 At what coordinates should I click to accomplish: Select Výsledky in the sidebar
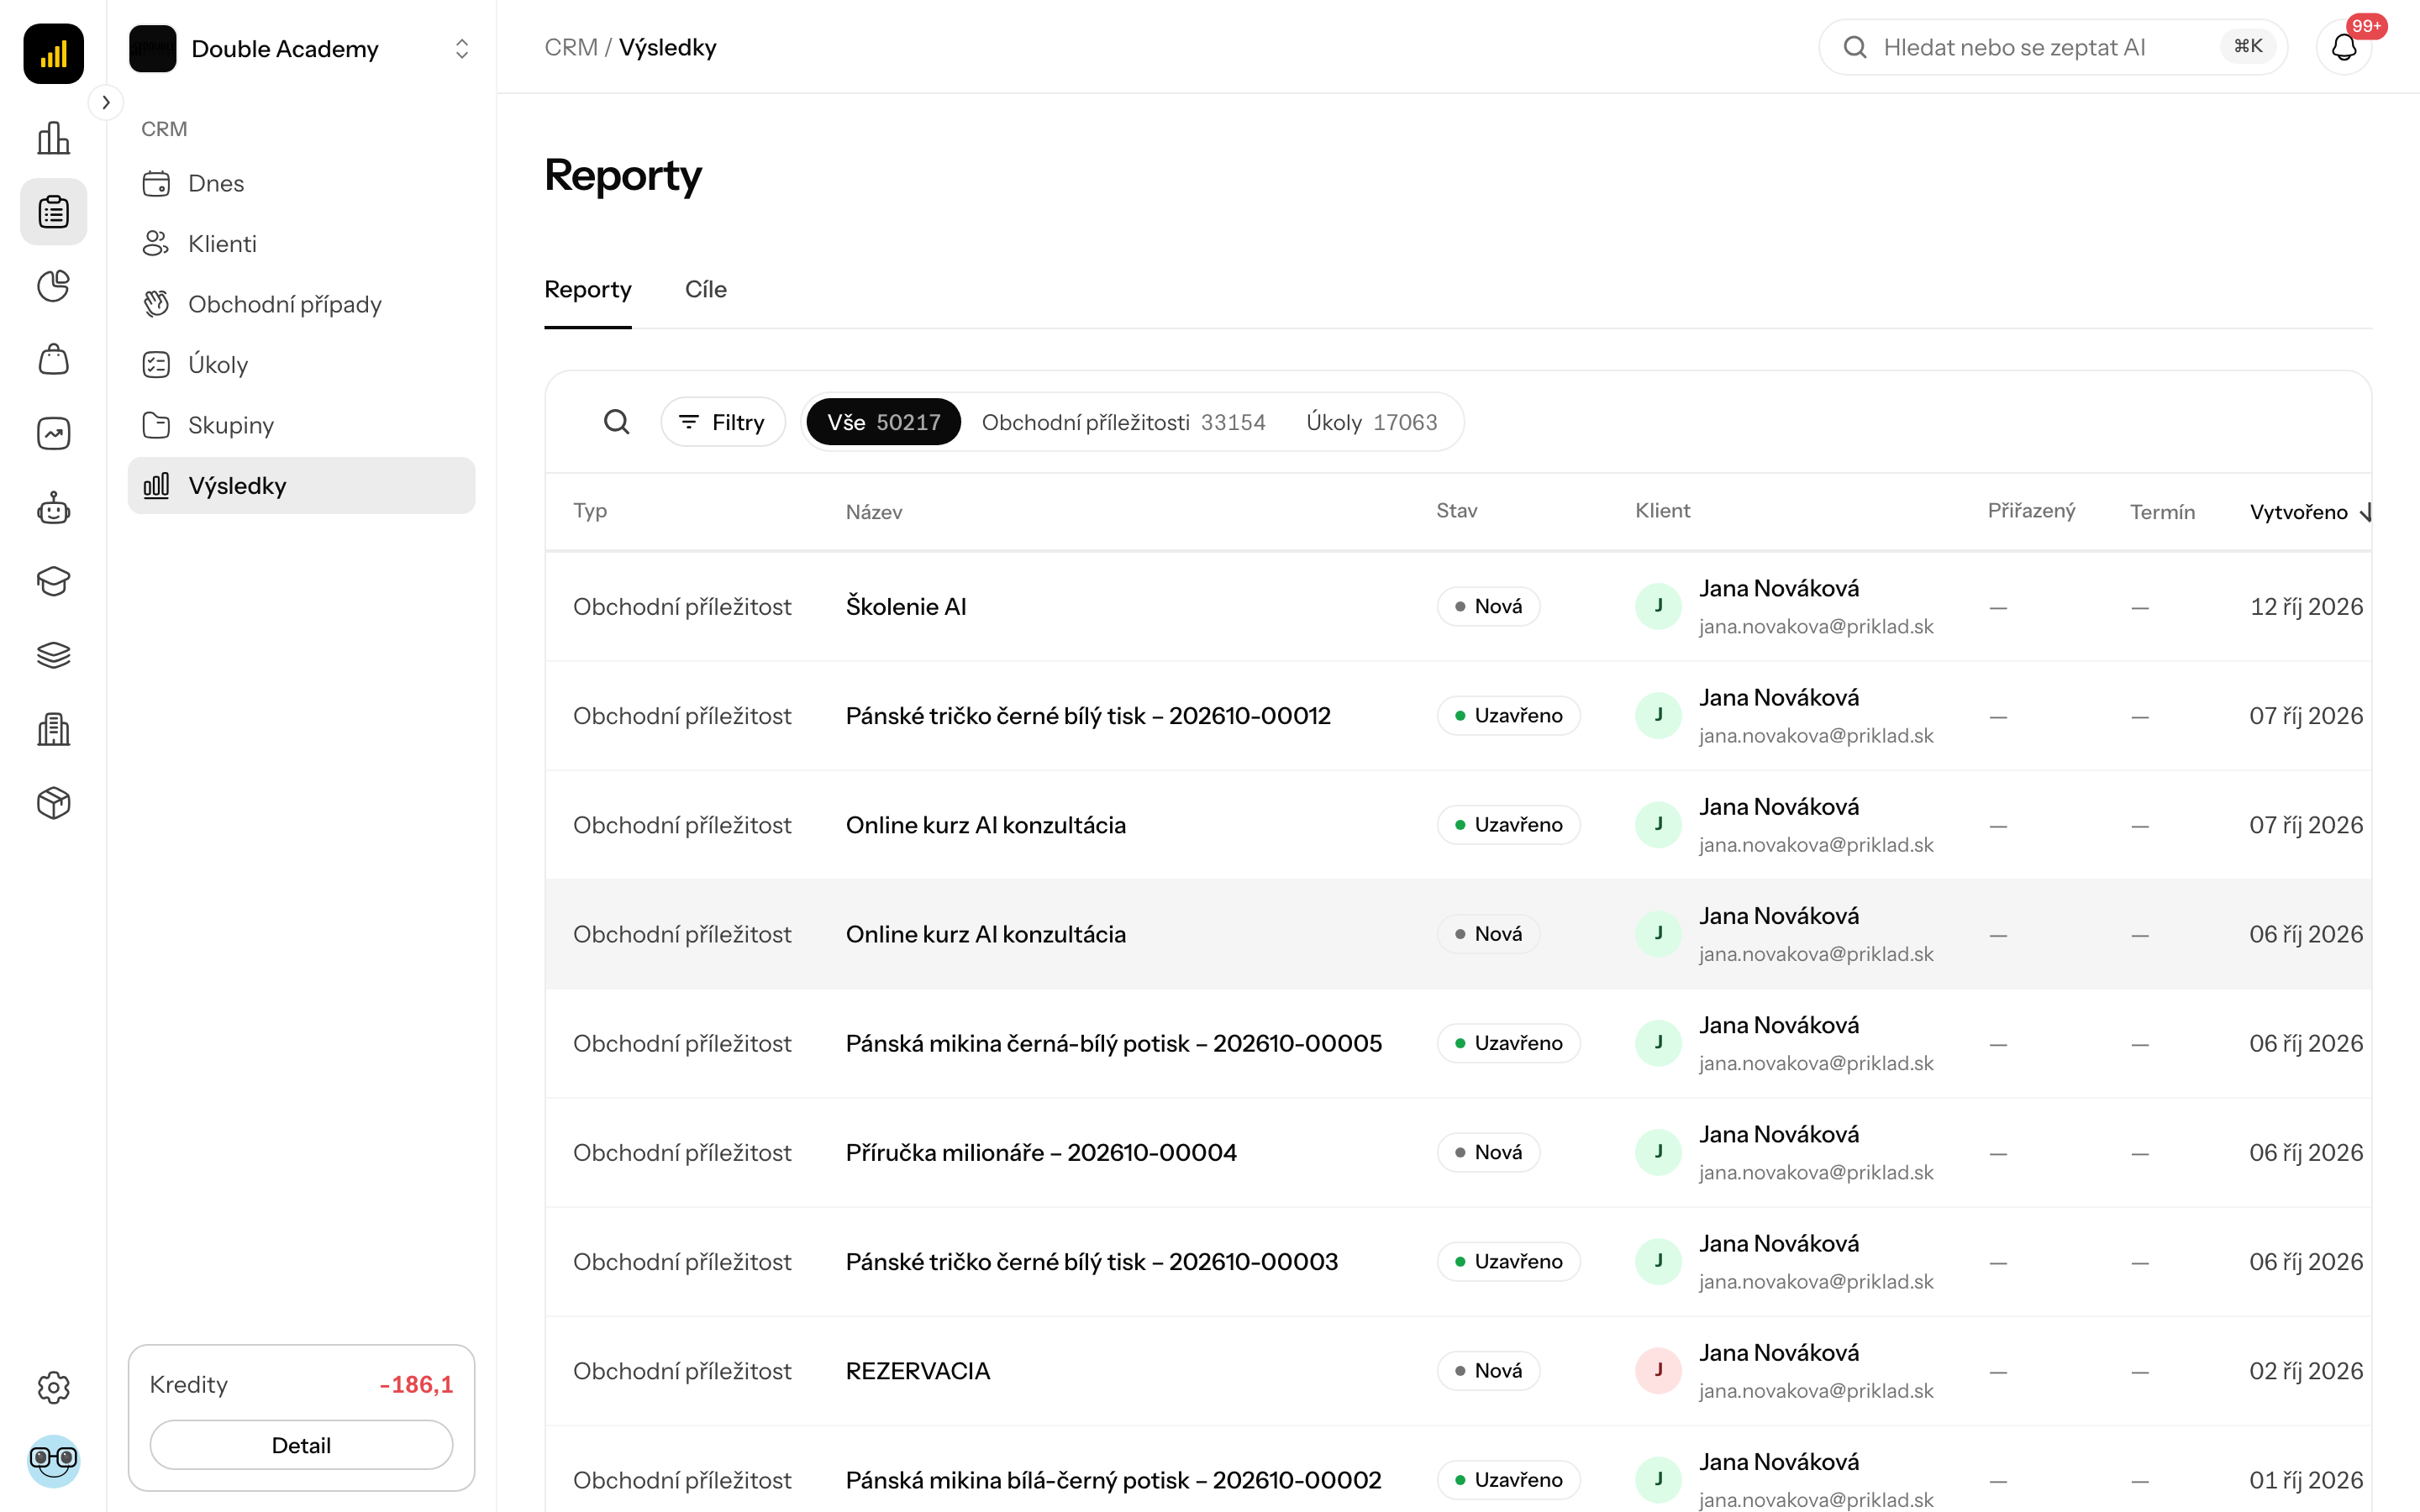coord(301,486)
